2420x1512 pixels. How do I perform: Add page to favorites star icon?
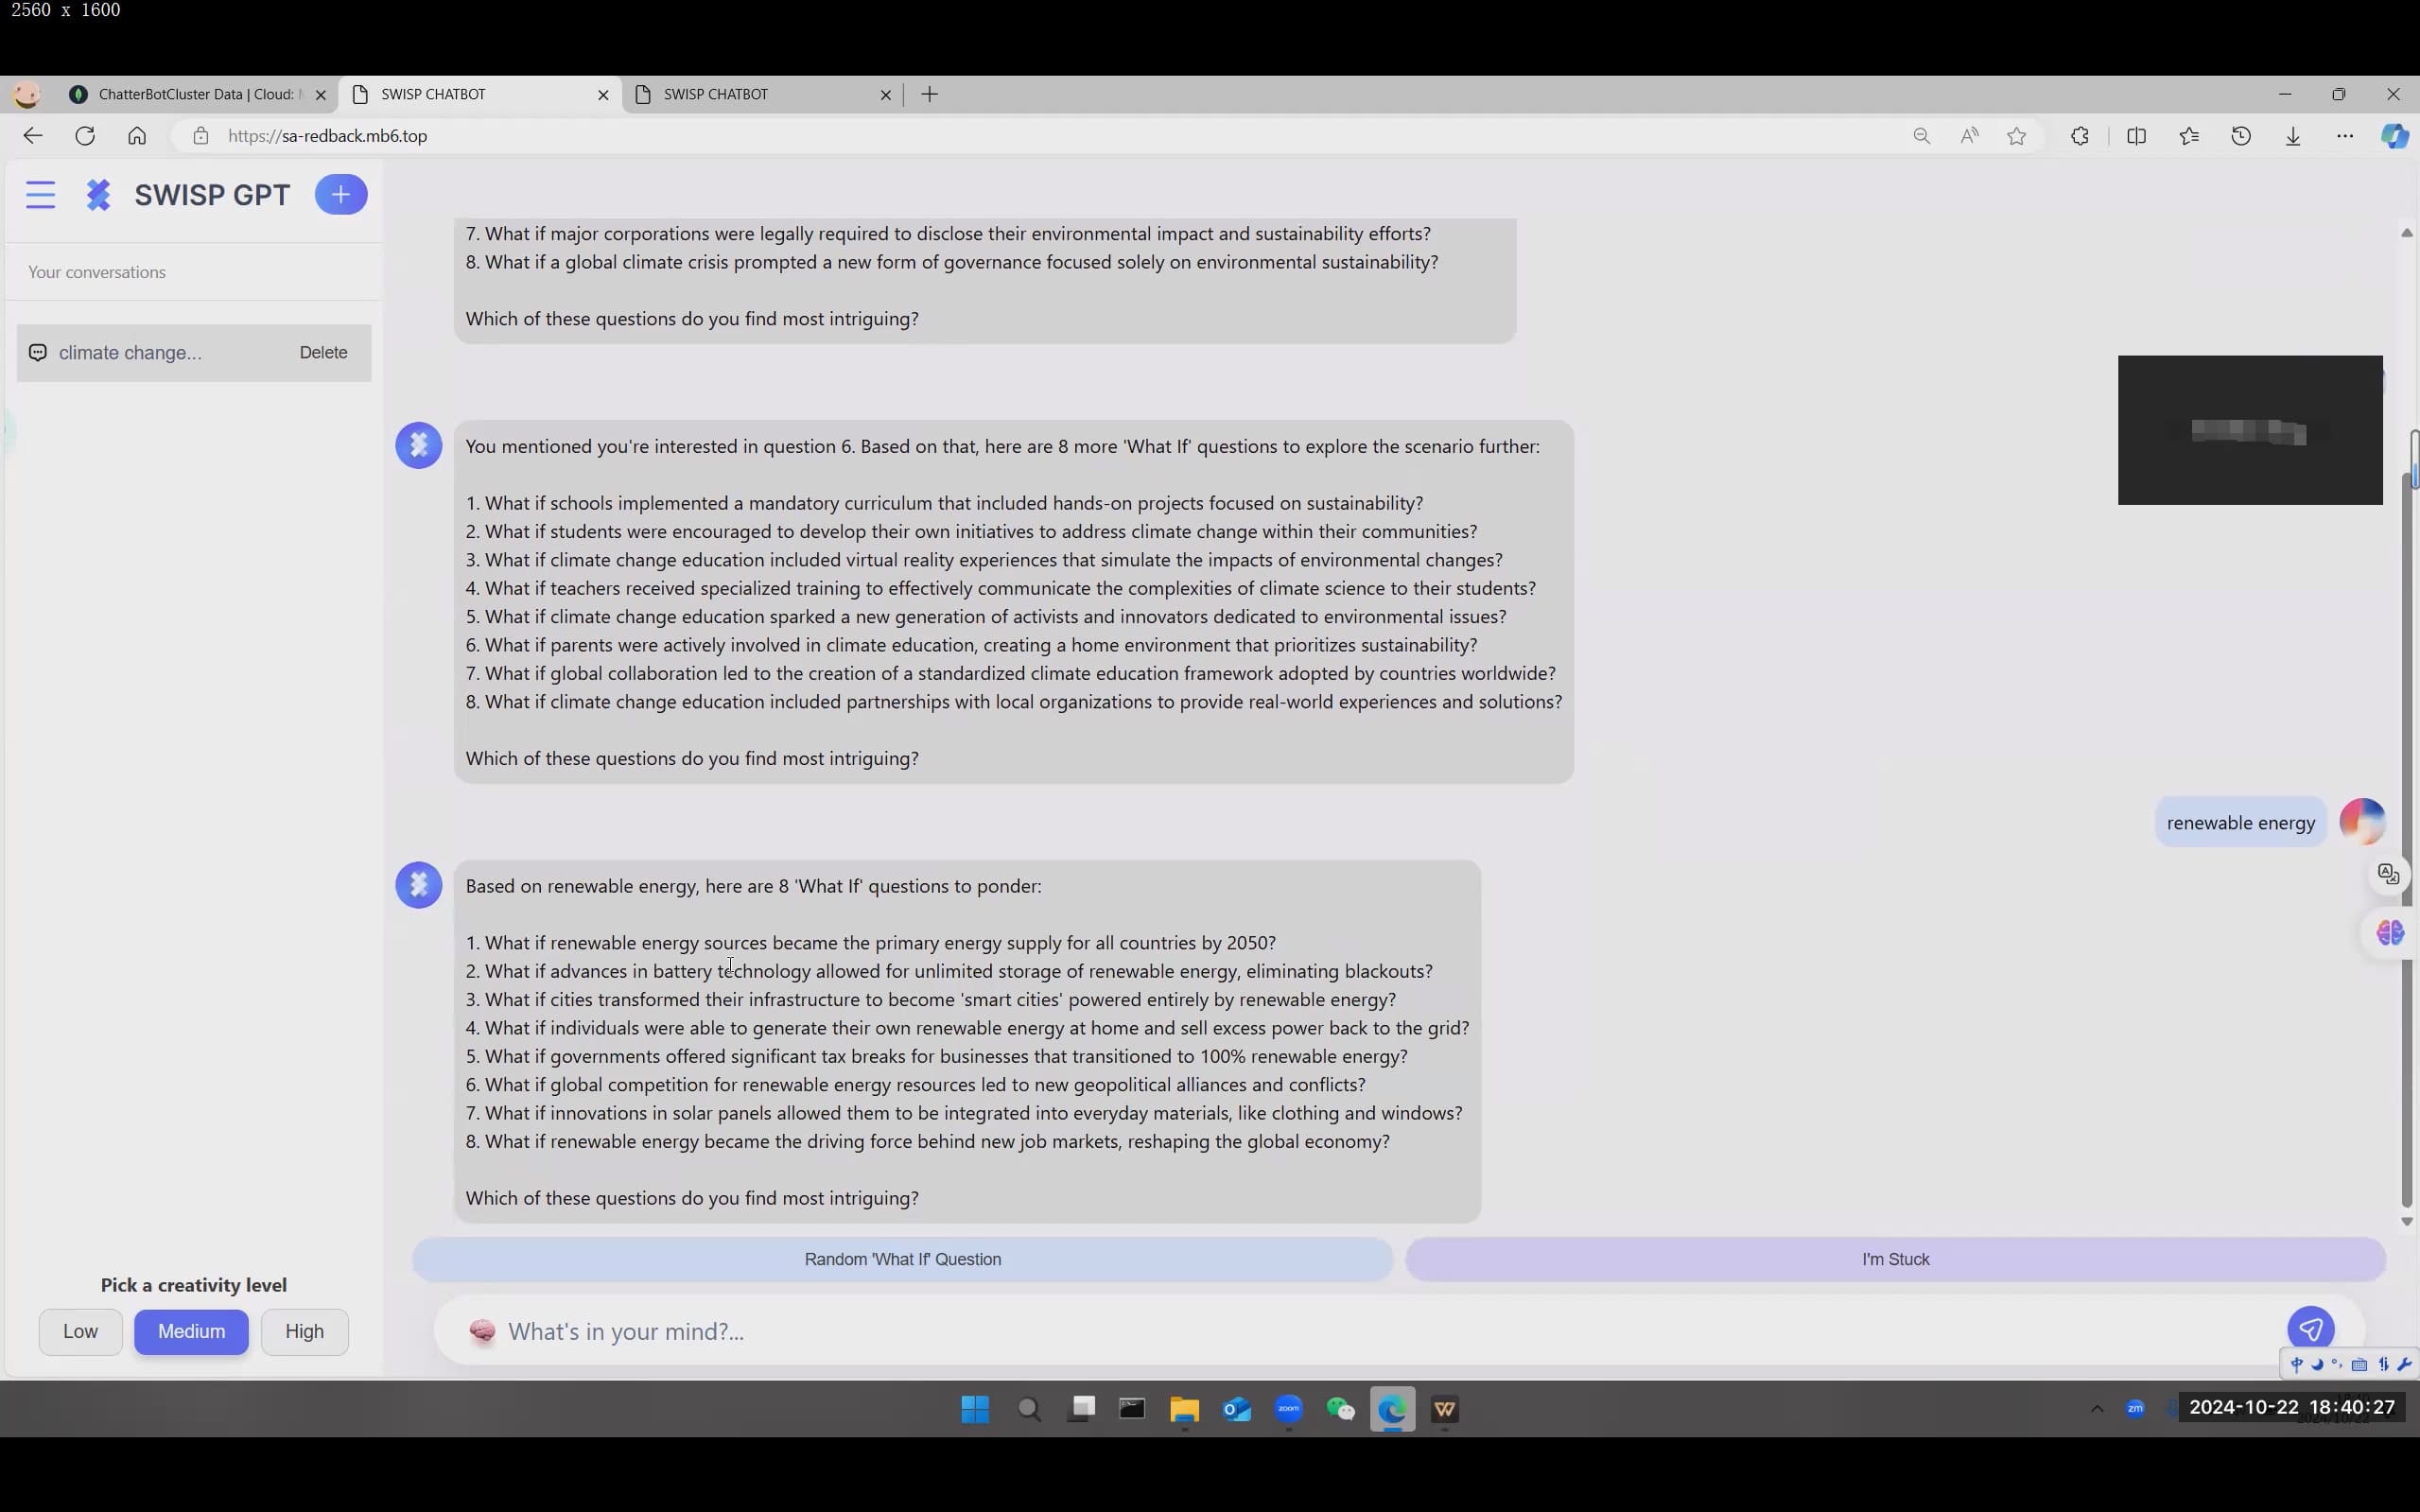(2016, 136)
